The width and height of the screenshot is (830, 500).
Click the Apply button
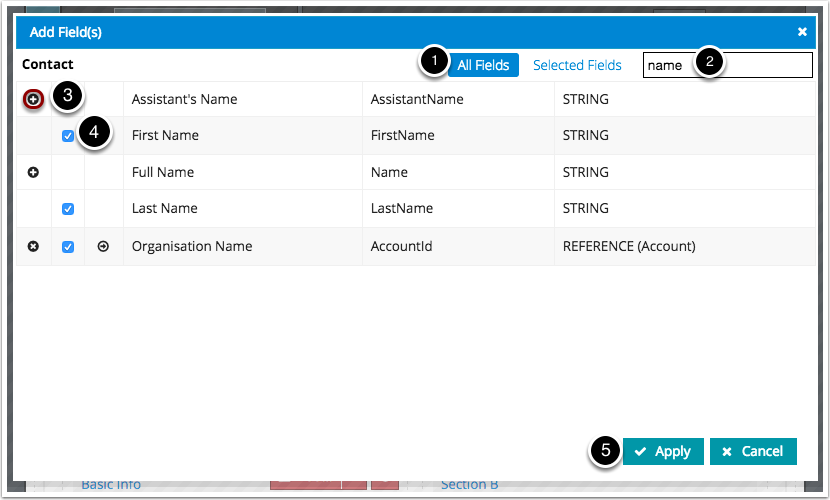click(x=663, y=451)
